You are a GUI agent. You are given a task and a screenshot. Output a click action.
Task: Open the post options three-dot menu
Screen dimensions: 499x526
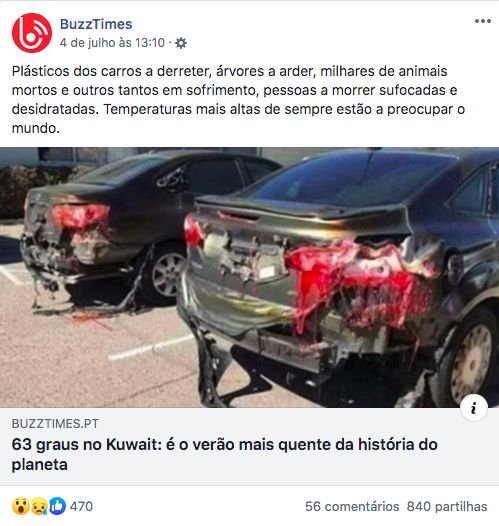(x=483, y=21)
